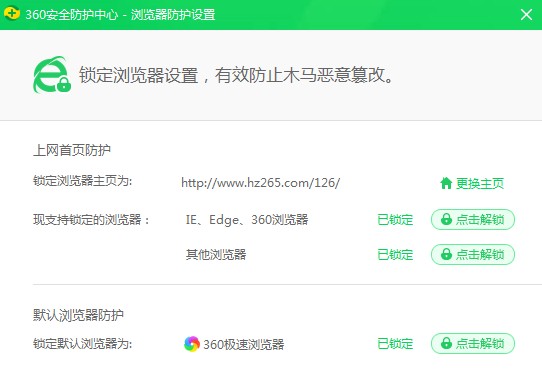The height and width of the screenshot is (384, 542).
Task: Click the 360极速浏览器 colorful icon
Action: 192,344
